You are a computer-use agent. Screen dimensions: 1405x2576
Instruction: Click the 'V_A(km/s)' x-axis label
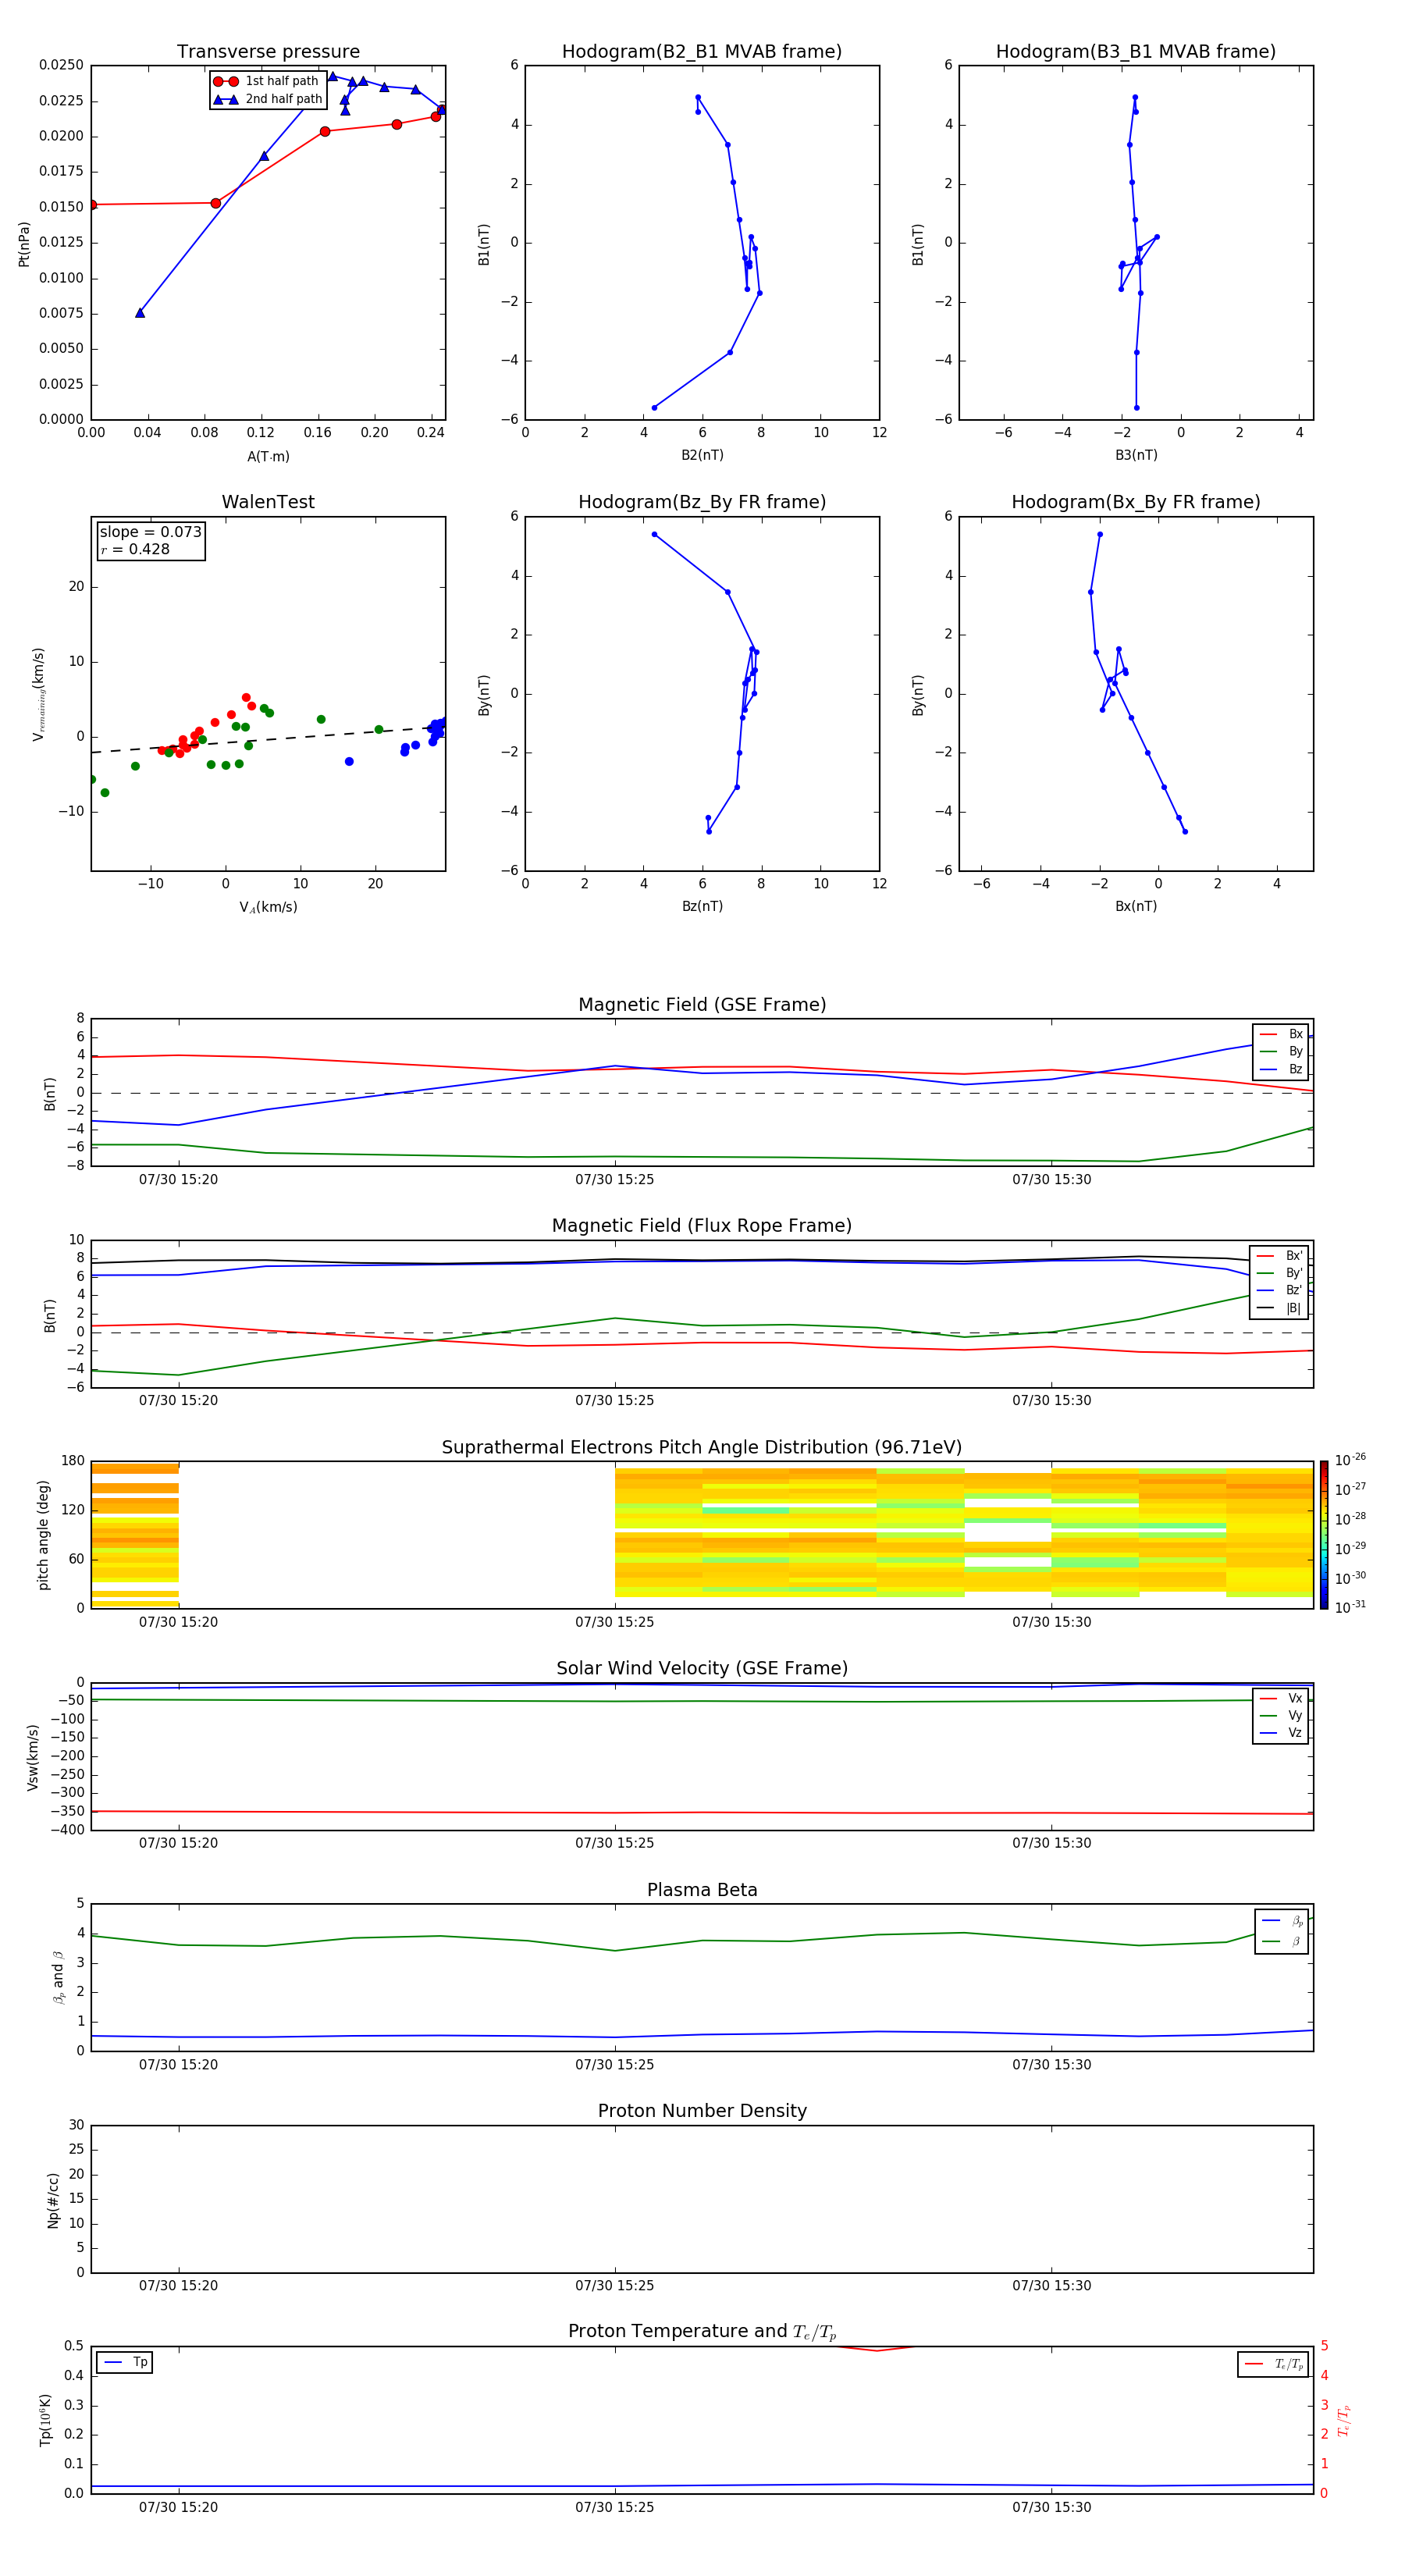click(x=268, y=908)
